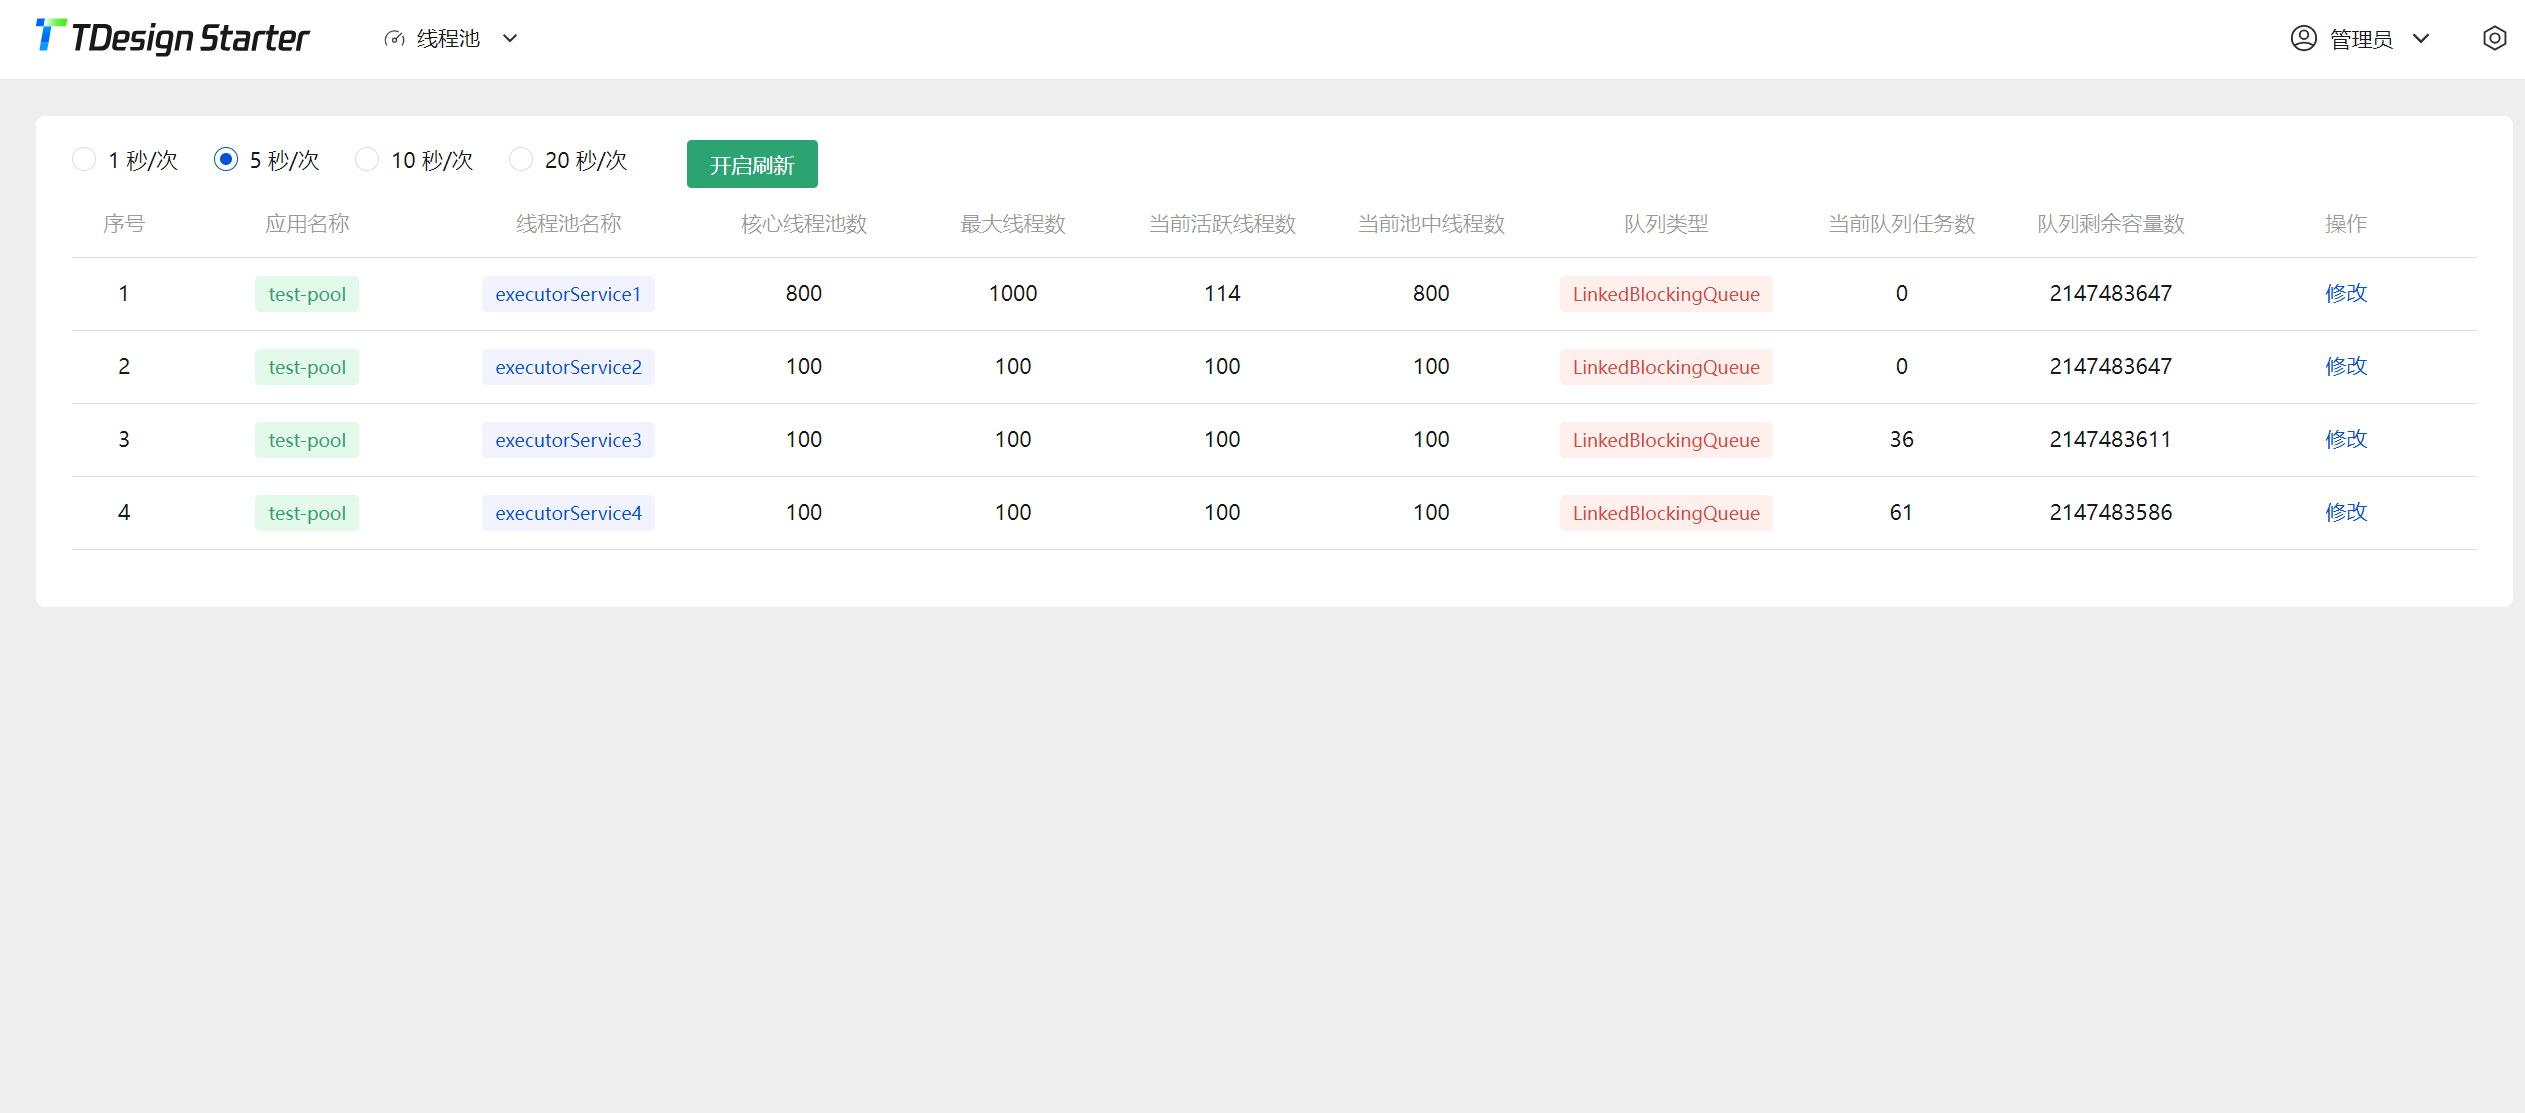Open the settings hexagon icon
The width and height of the screenshot is (2525, 1113).
[2494, 39]
